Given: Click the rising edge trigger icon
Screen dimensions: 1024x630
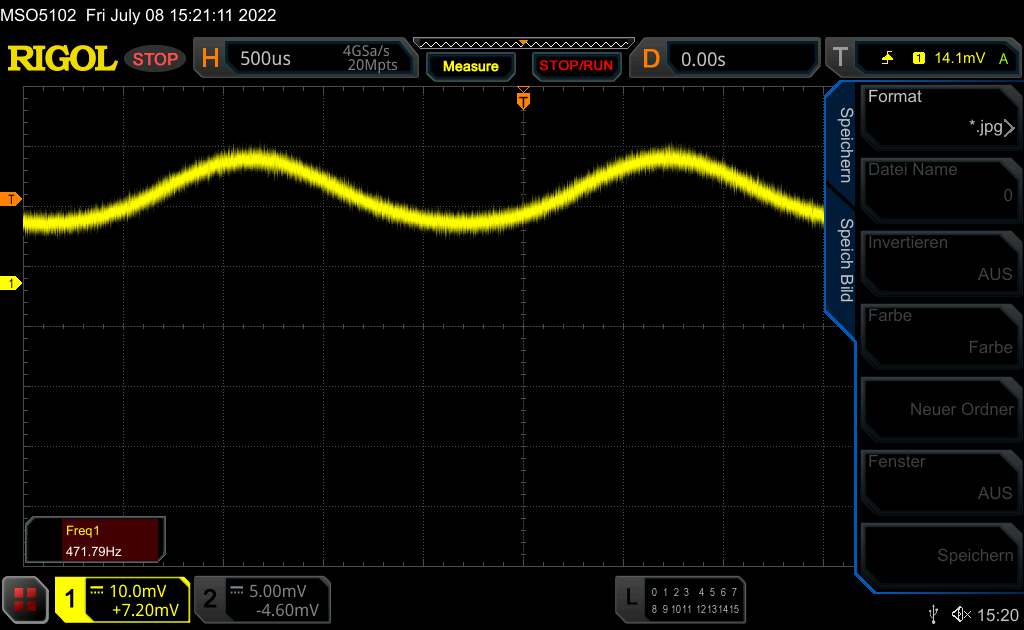Looking at the screenshot, I should coord(887,59).
